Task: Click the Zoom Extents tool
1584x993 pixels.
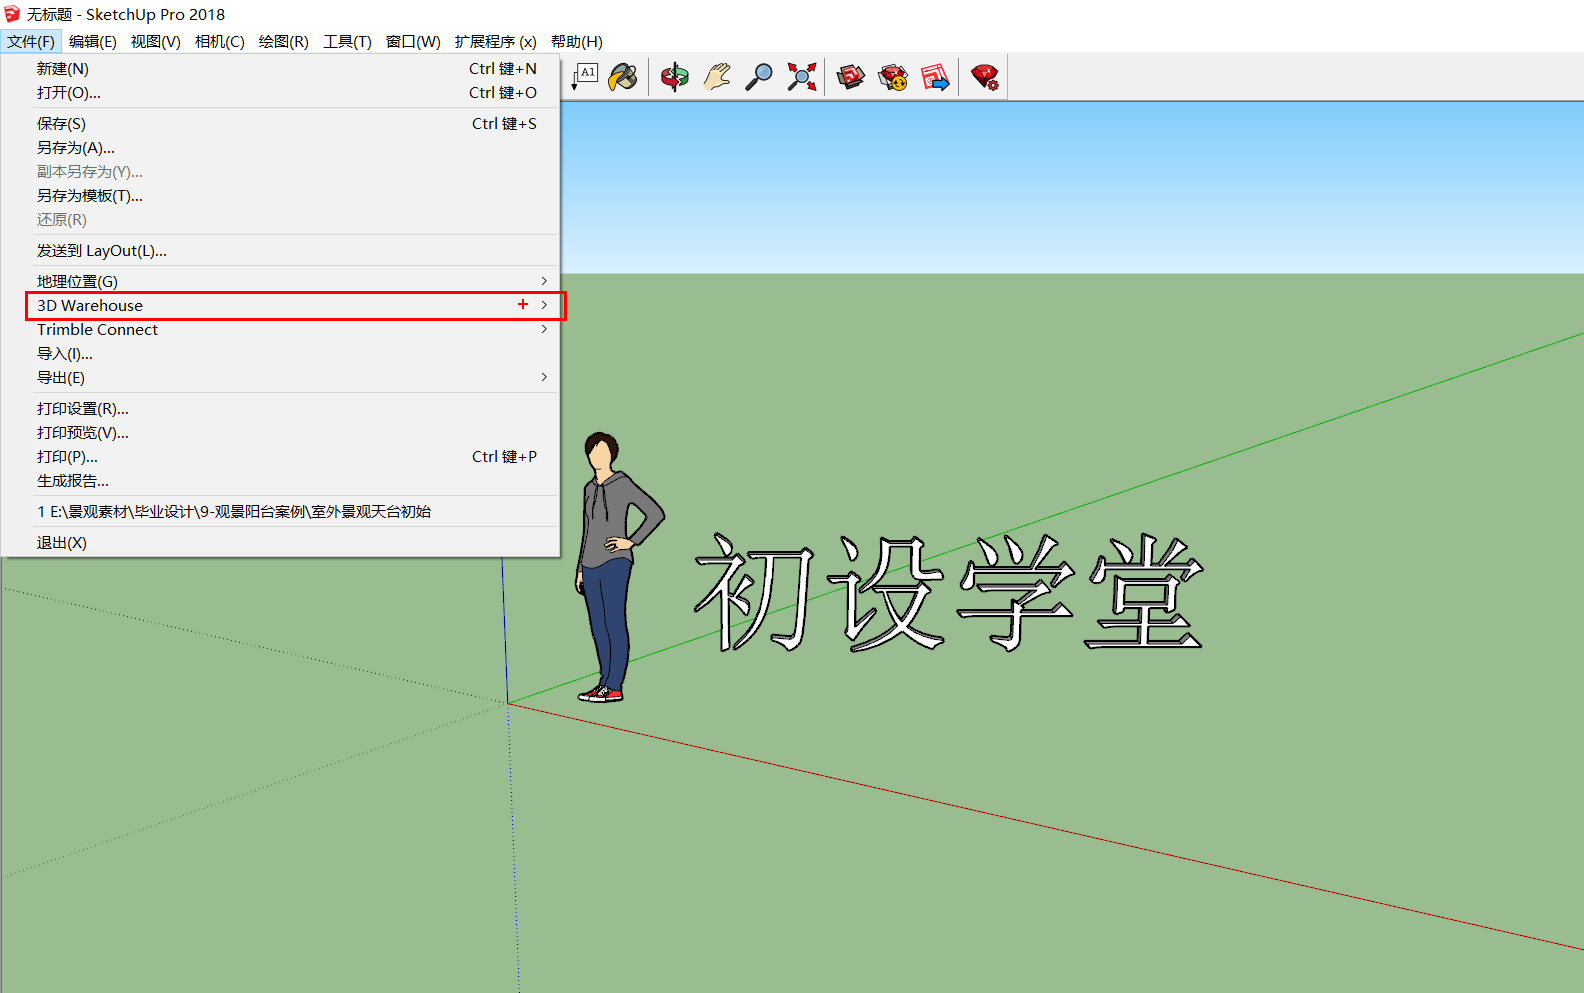Action: point(801,77)
